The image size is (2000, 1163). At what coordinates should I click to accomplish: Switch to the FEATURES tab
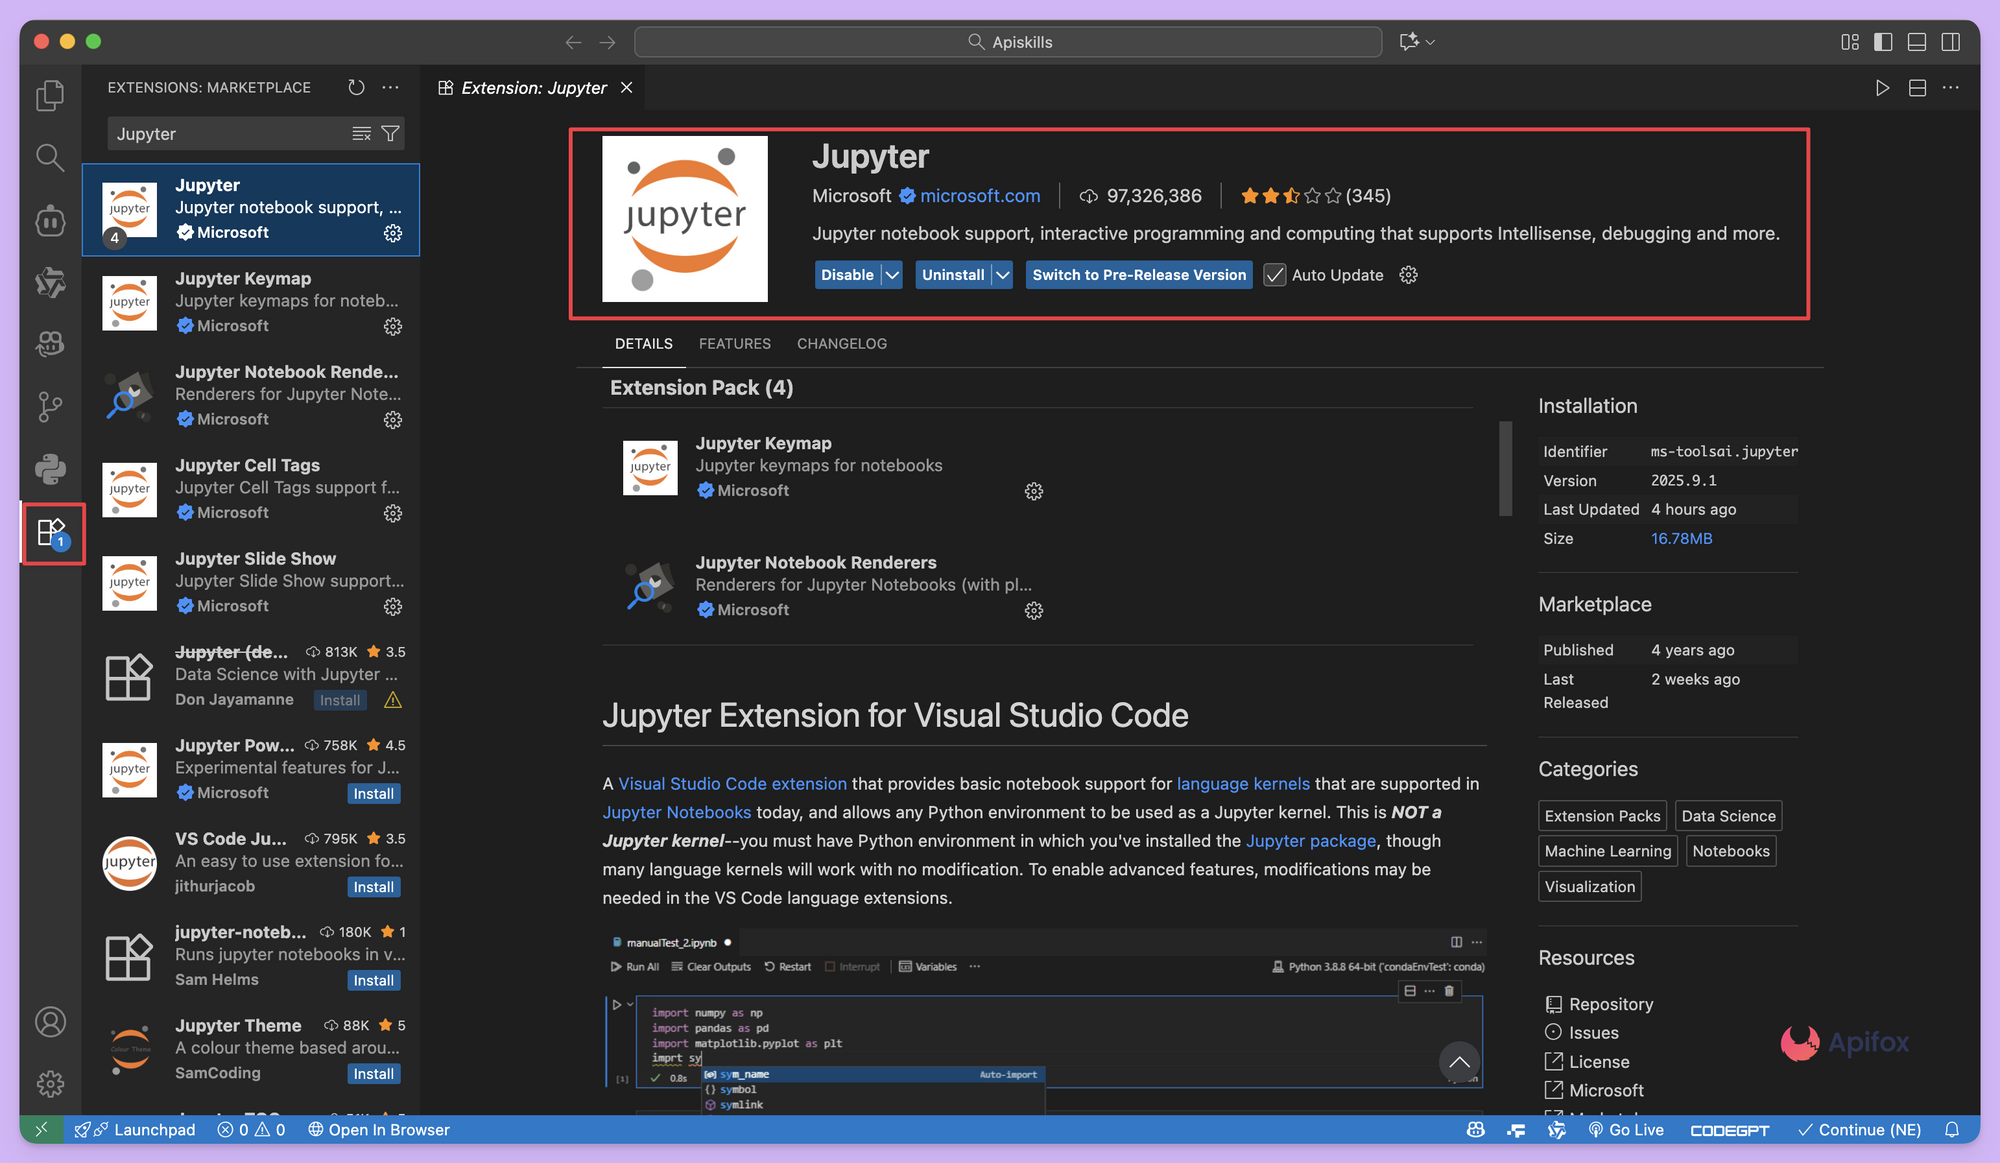click(735, 343)
